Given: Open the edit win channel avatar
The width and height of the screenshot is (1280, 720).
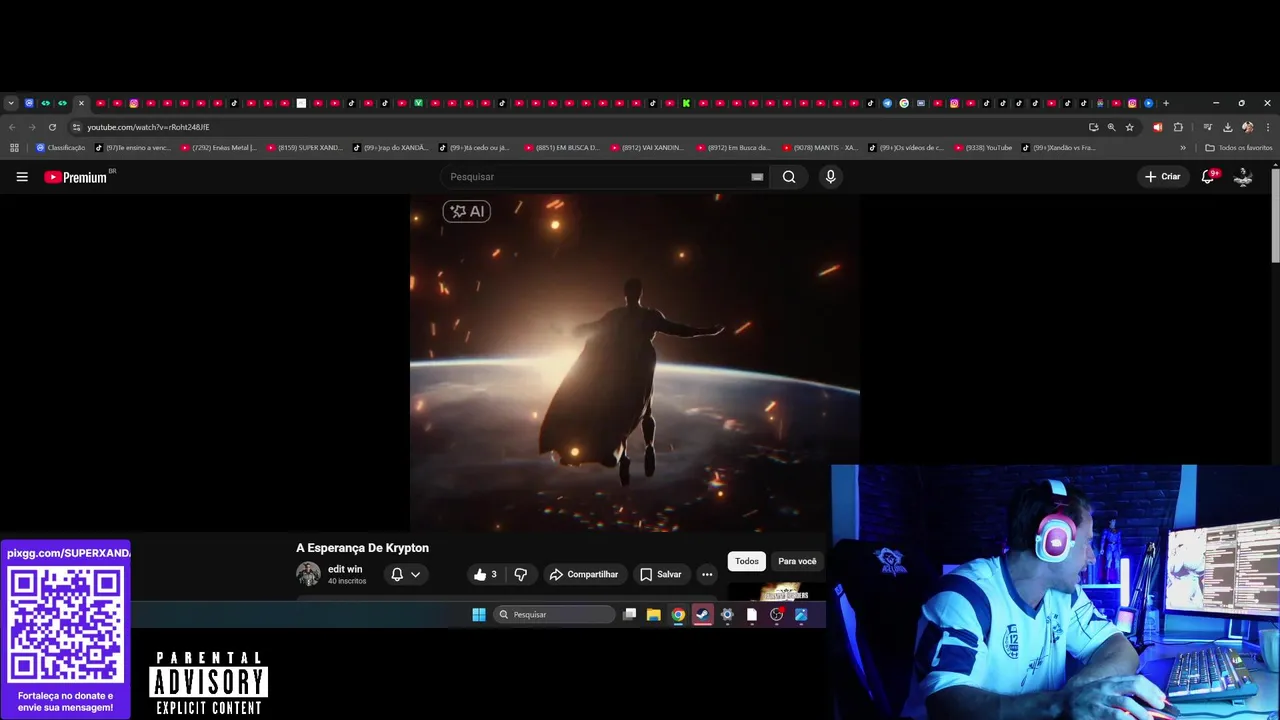Looking at the screenshot, I should pos(308,574).
